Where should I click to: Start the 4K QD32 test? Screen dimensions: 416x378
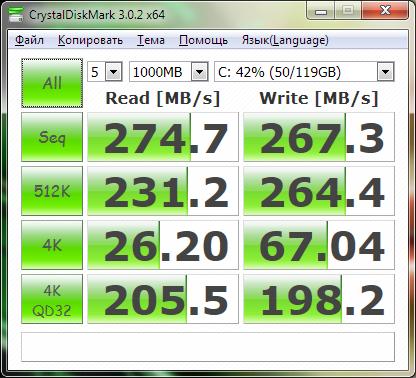(x=52, y=299)
